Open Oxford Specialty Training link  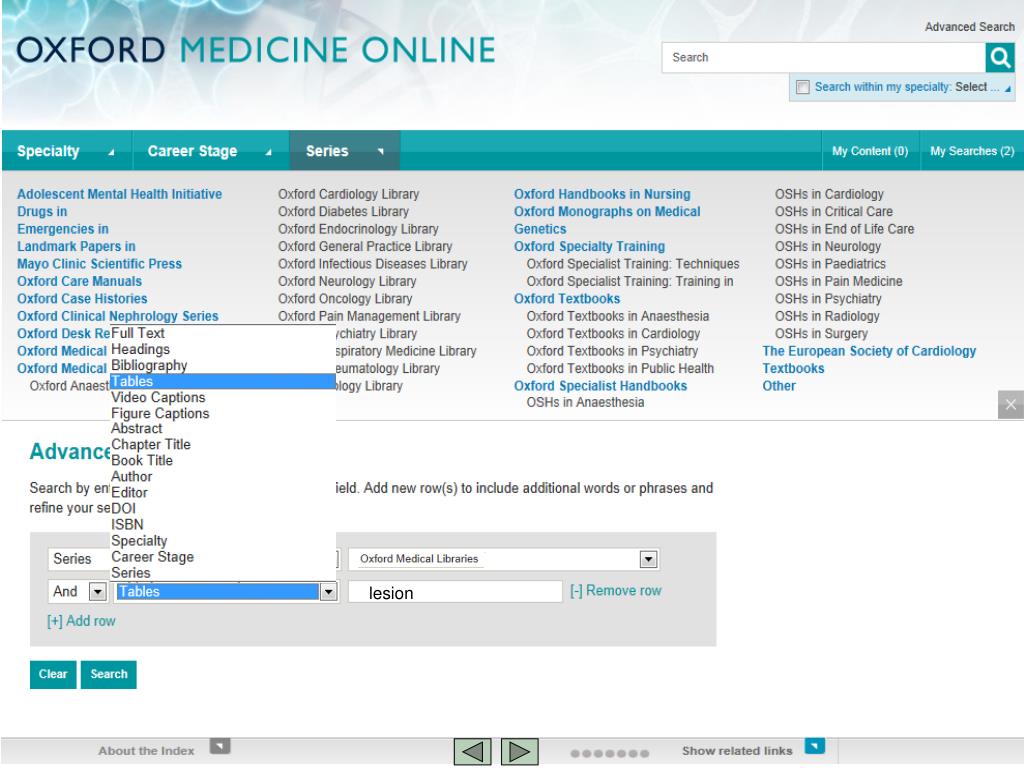tap(590, 246)
